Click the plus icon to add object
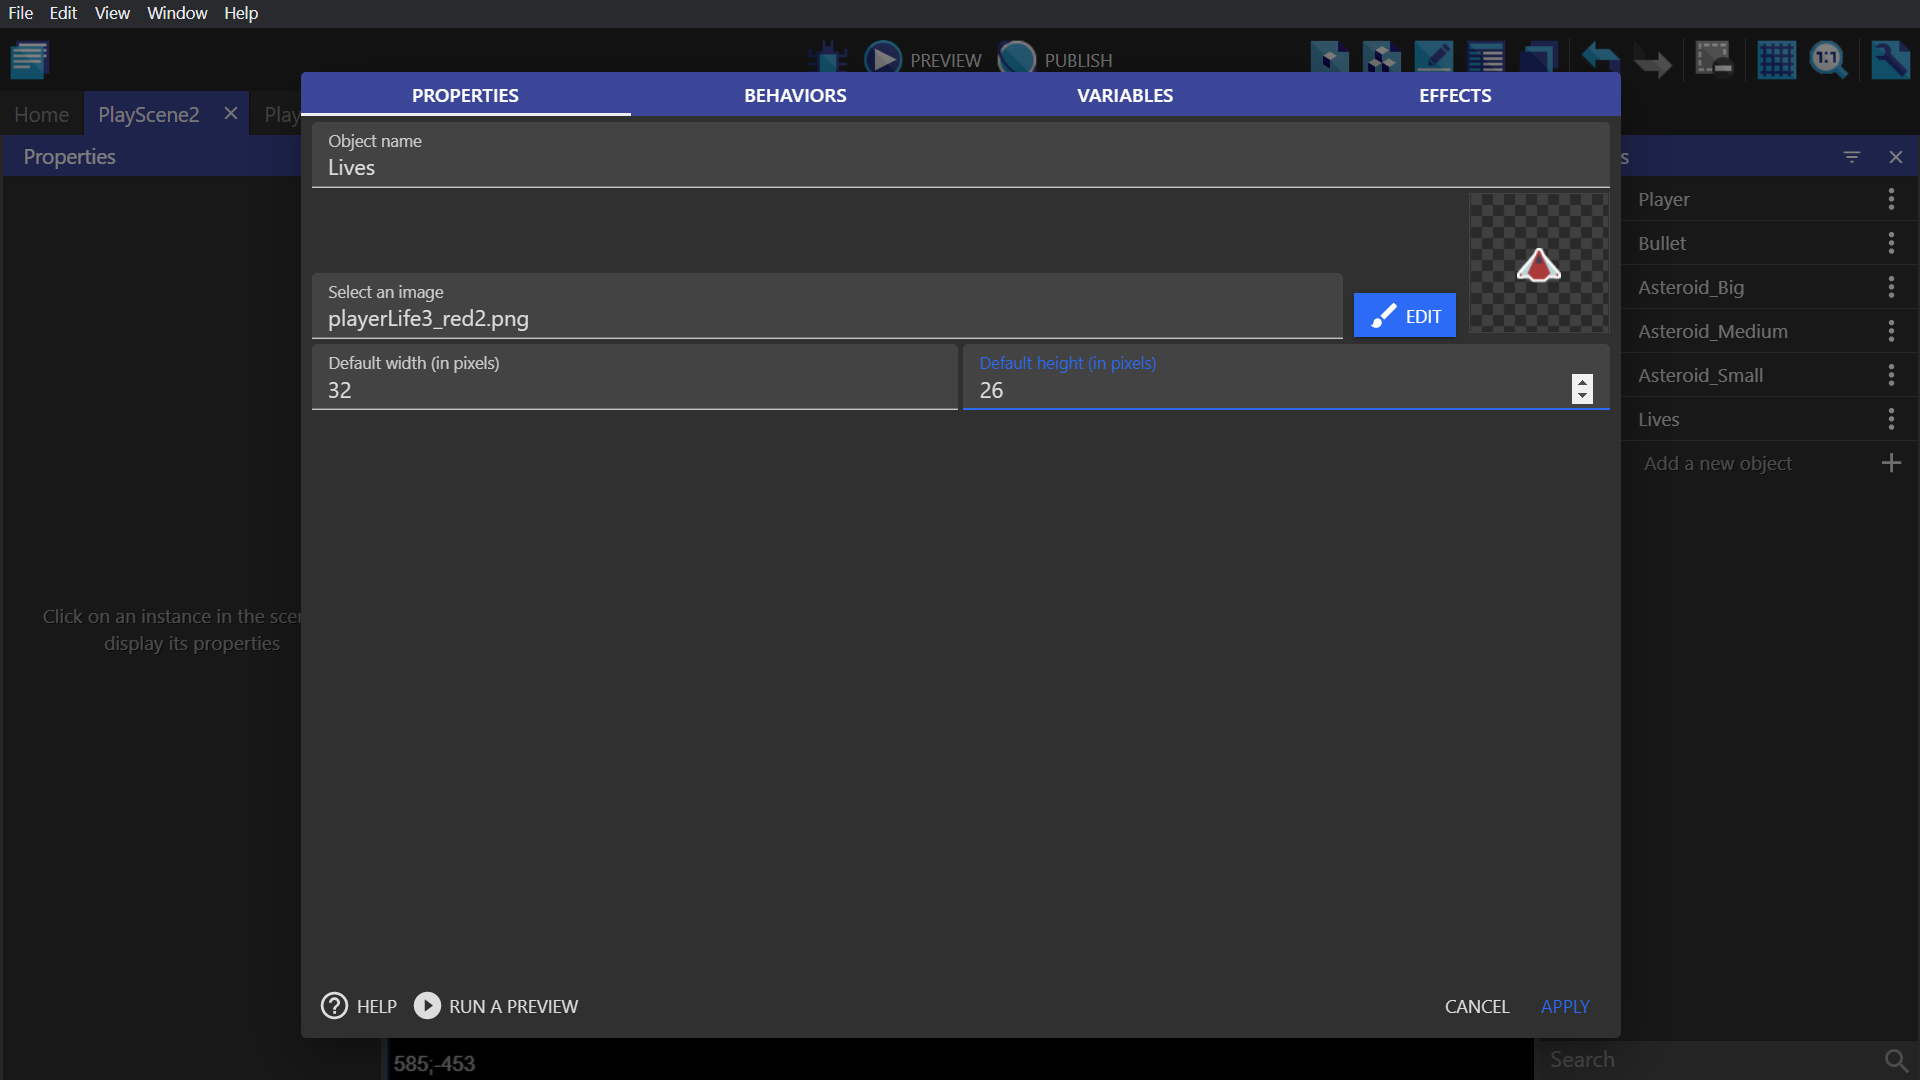1920x1080 pixels. tap(1891, 463)
